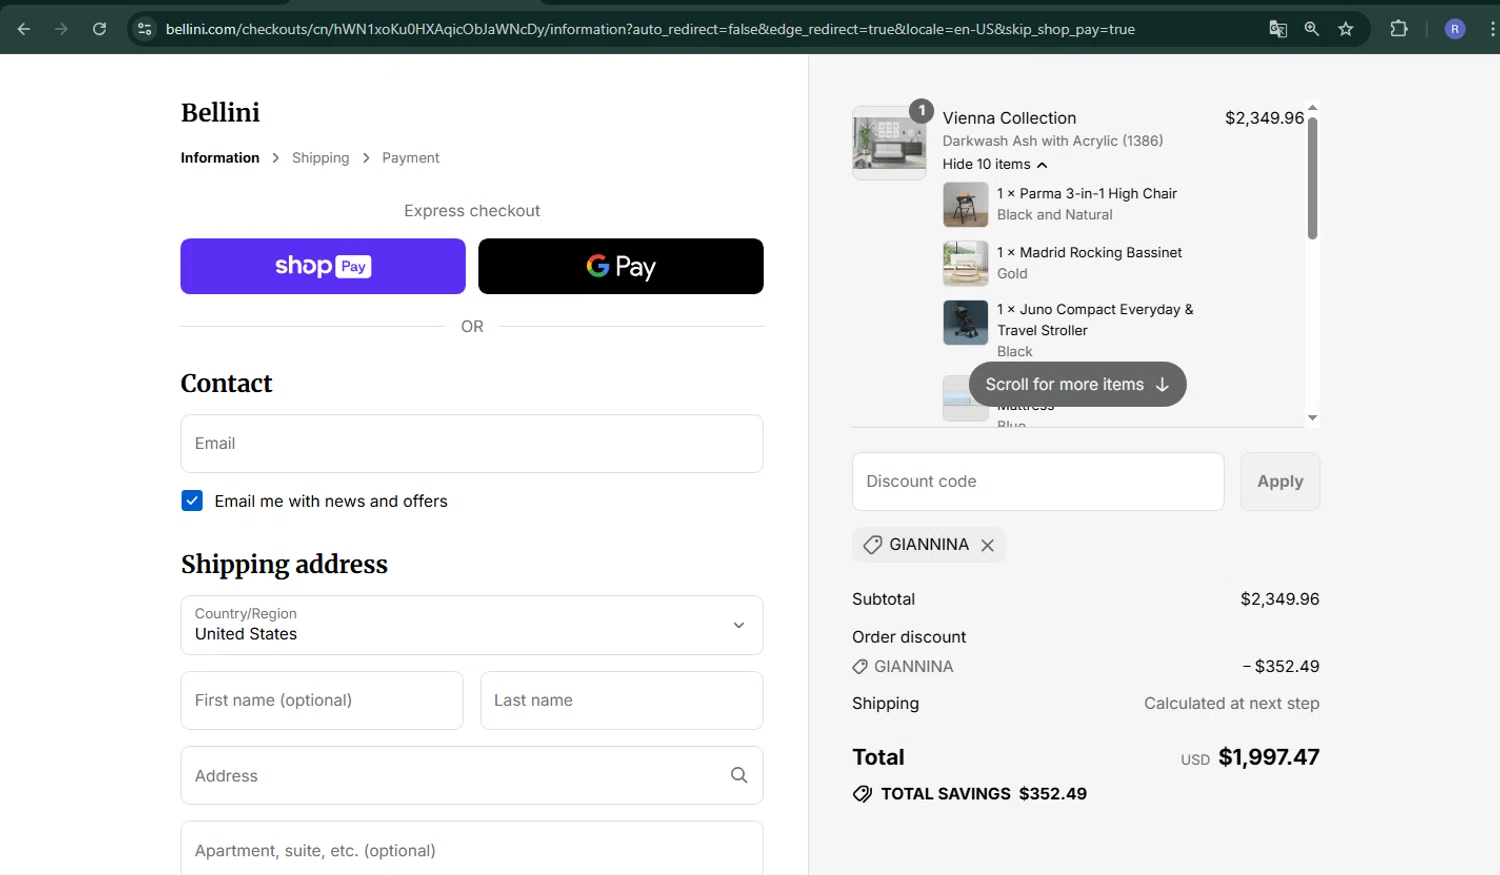Click the Express checkout heading
Image resolution: width=1500 pixels, height=875 pixels.
point(472,211)
